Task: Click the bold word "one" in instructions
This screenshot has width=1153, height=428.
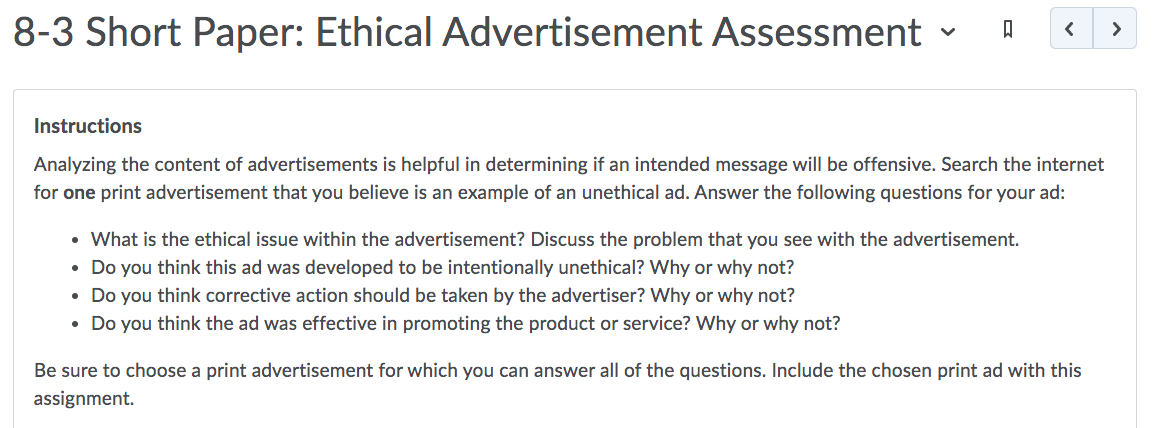Action: tap(79, 193)
